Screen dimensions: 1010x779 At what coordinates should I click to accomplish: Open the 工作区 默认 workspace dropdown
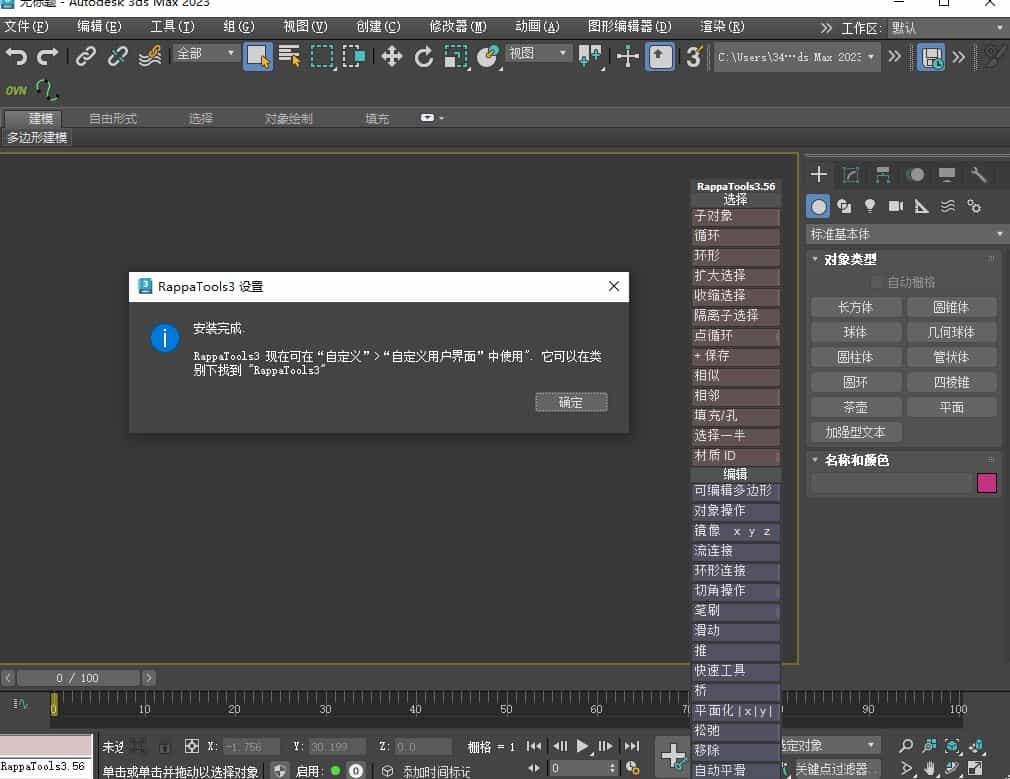(947, 28)
